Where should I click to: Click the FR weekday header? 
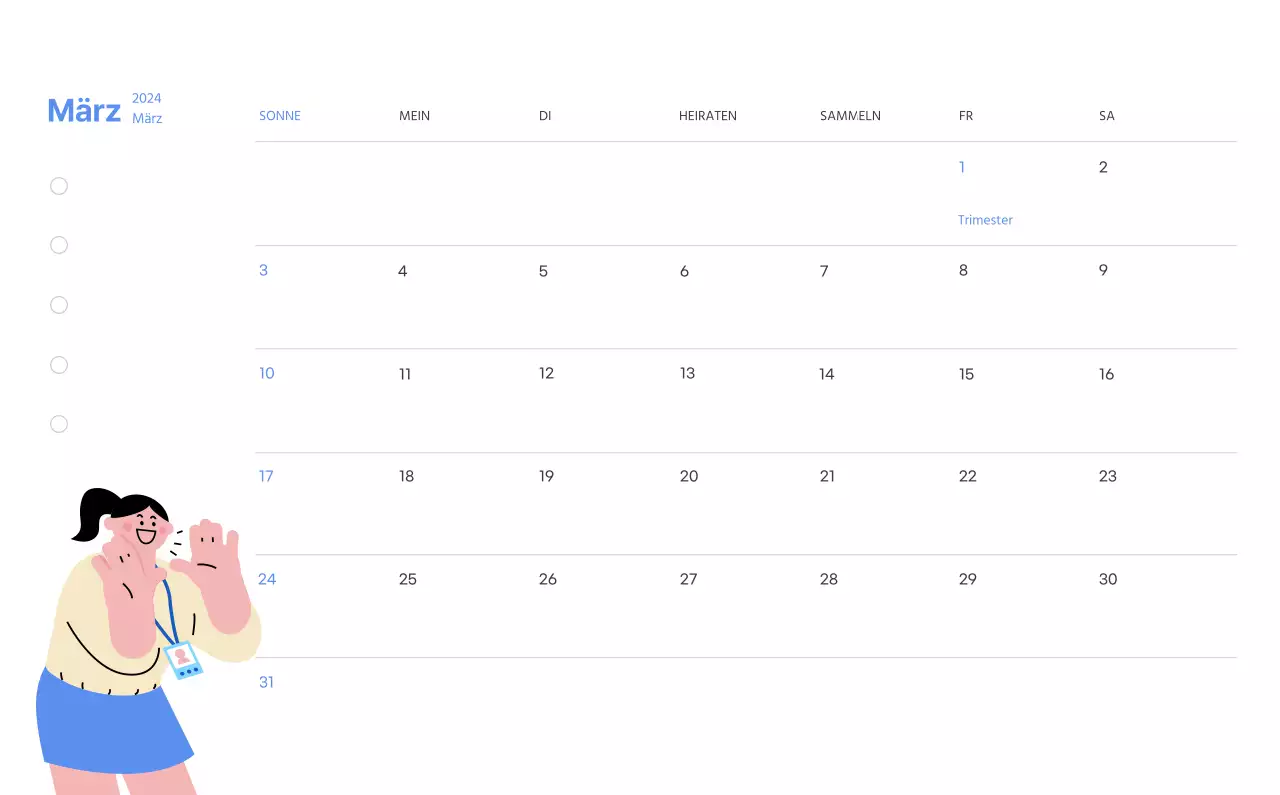coord(965,115)
